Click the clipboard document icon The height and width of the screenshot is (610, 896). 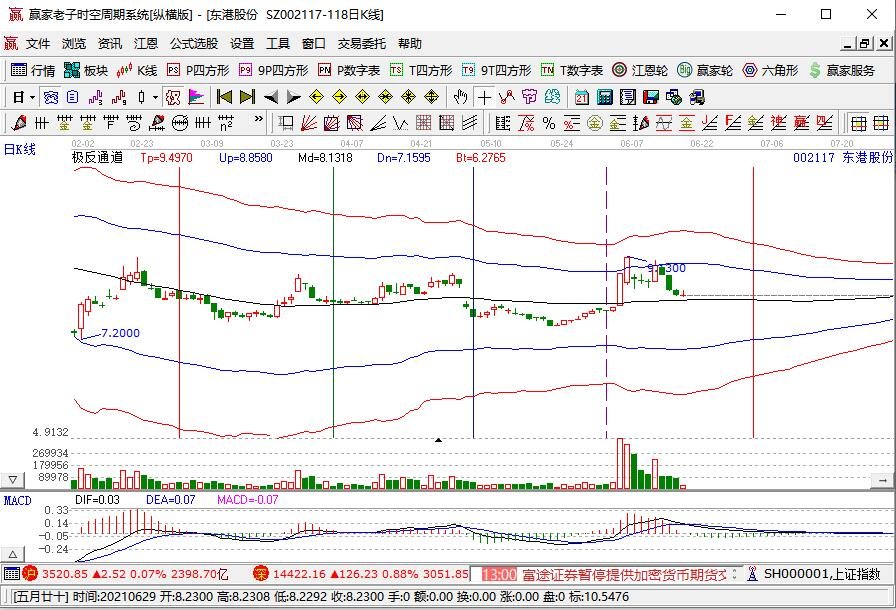[x=73, y=98]
